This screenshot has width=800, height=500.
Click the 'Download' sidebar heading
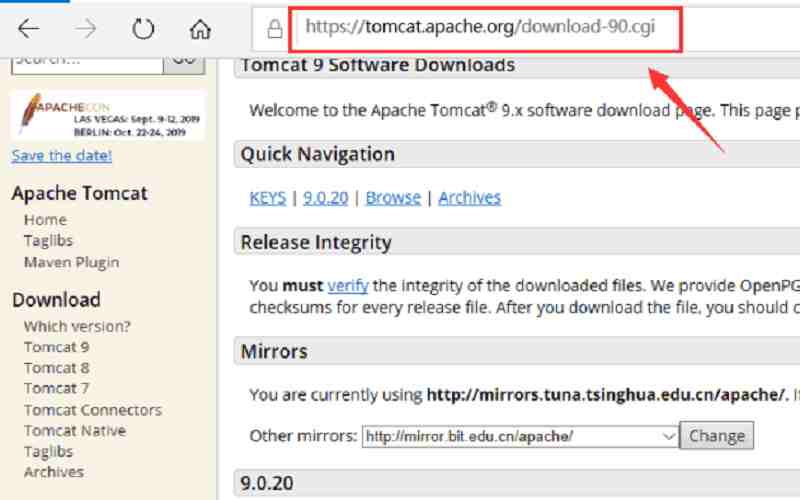click(x=56, y=300)
